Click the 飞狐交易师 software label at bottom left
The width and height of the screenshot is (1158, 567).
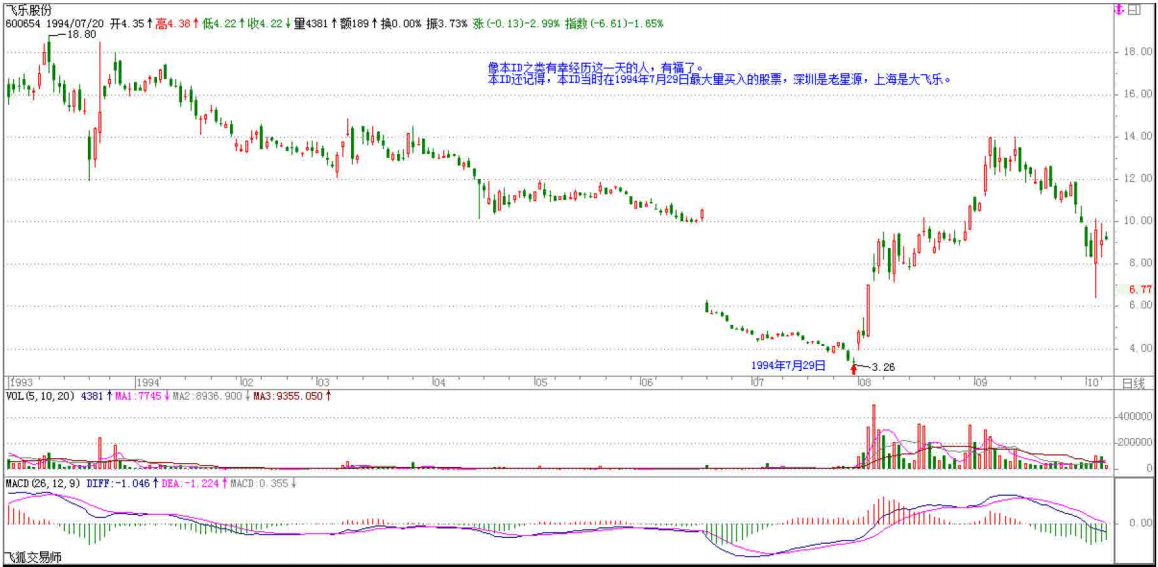[33, 557]
